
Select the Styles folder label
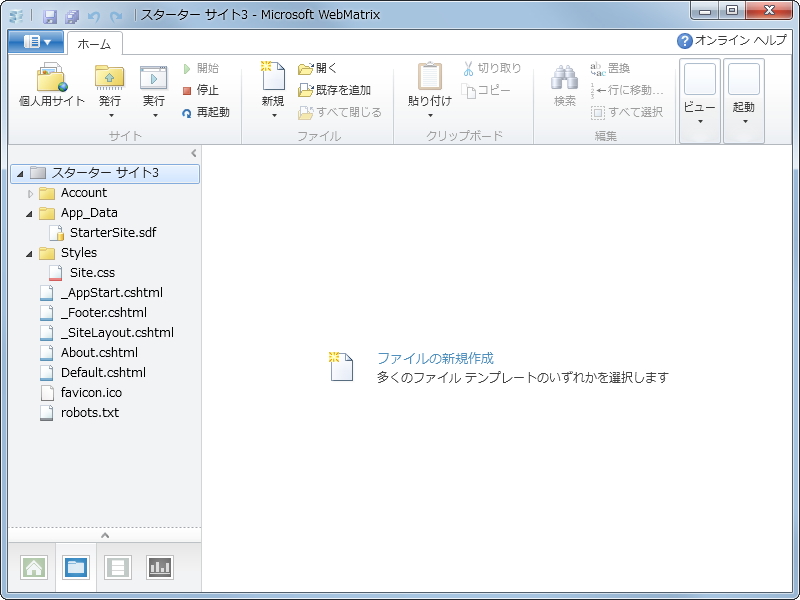[x=79, y=253]
